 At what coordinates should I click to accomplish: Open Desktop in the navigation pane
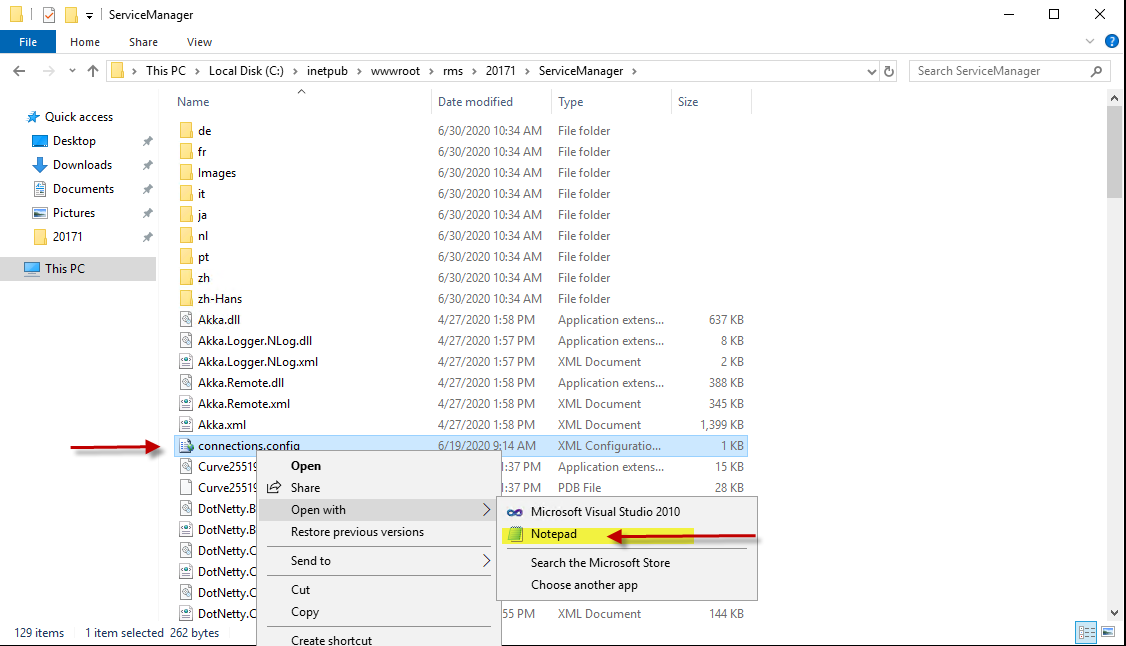tap(74, 141)
